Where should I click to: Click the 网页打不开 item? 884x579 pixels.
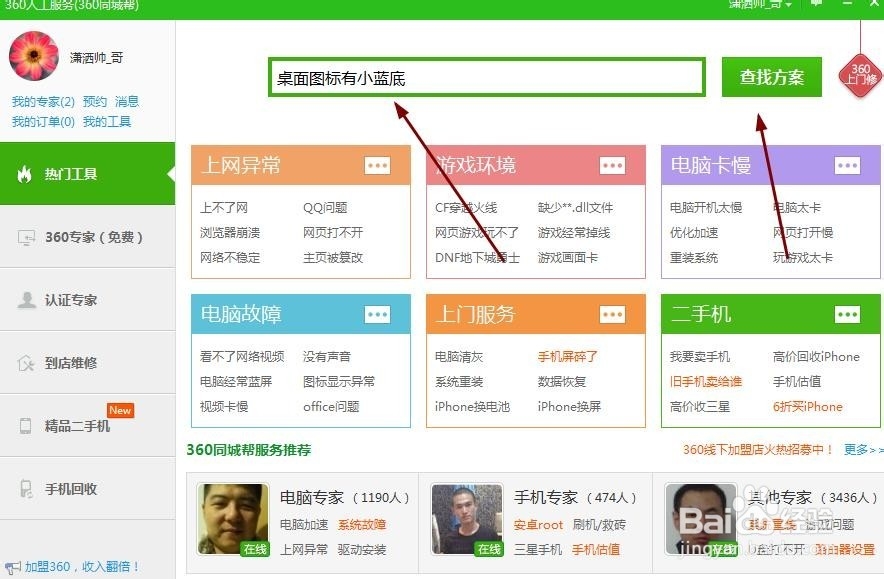(333, 233)
